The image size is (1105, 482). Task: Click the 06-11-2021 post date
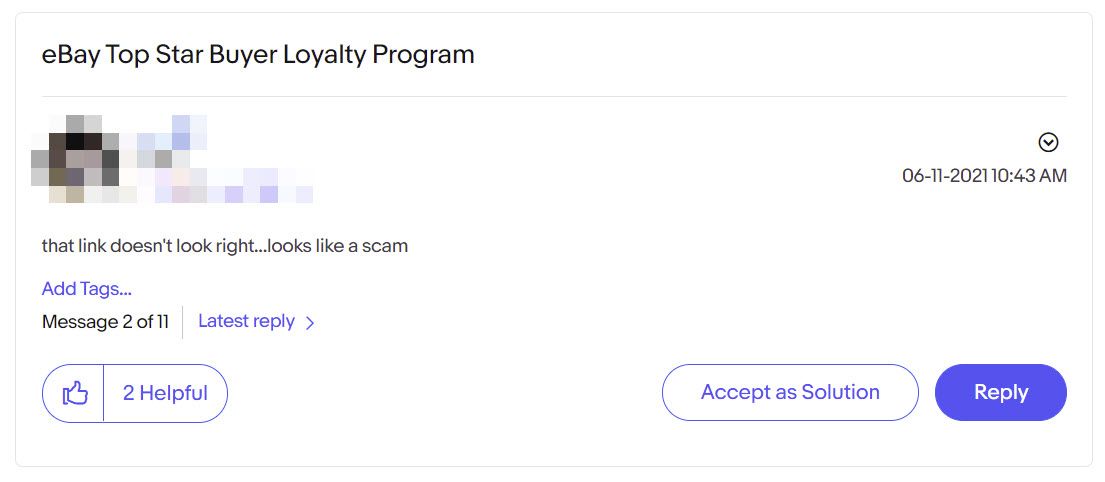click(944, 175)
